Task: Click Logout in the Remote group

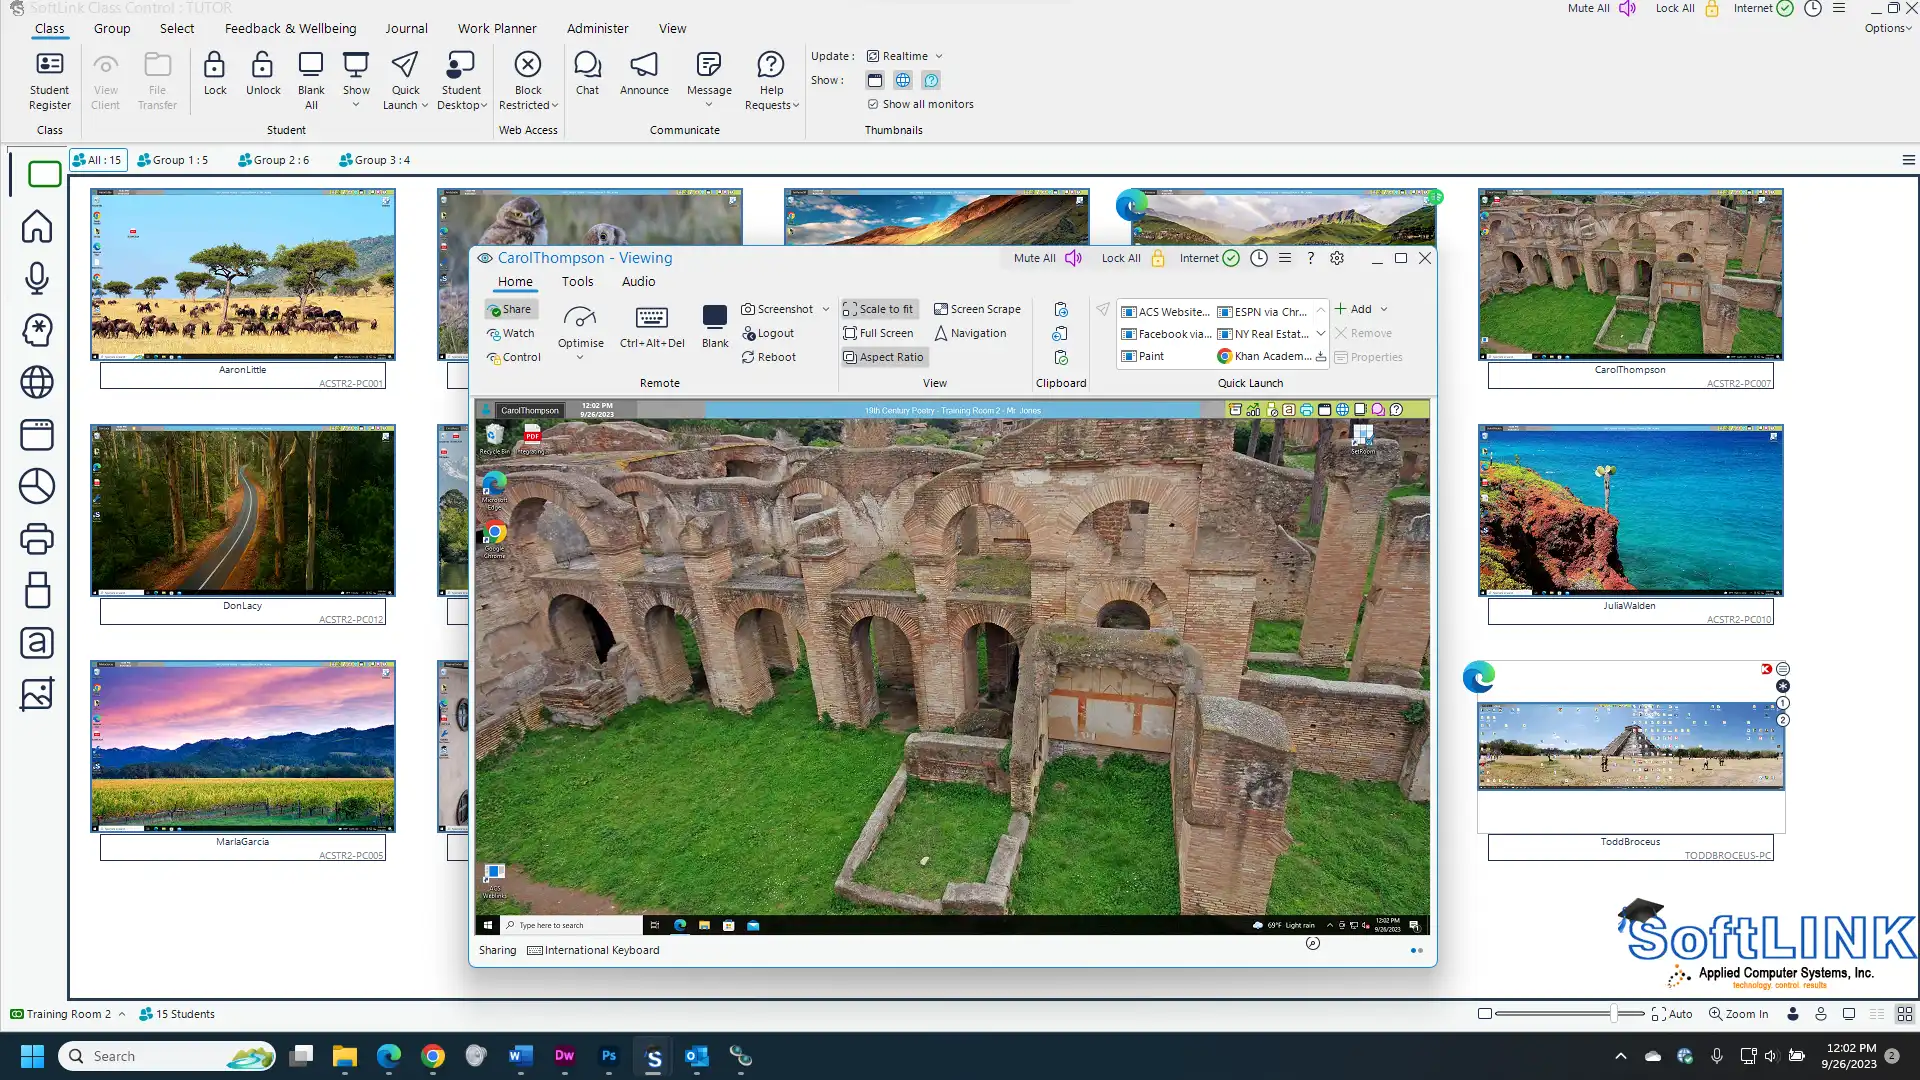Action: pyautogui.click(x=768, y=333)
